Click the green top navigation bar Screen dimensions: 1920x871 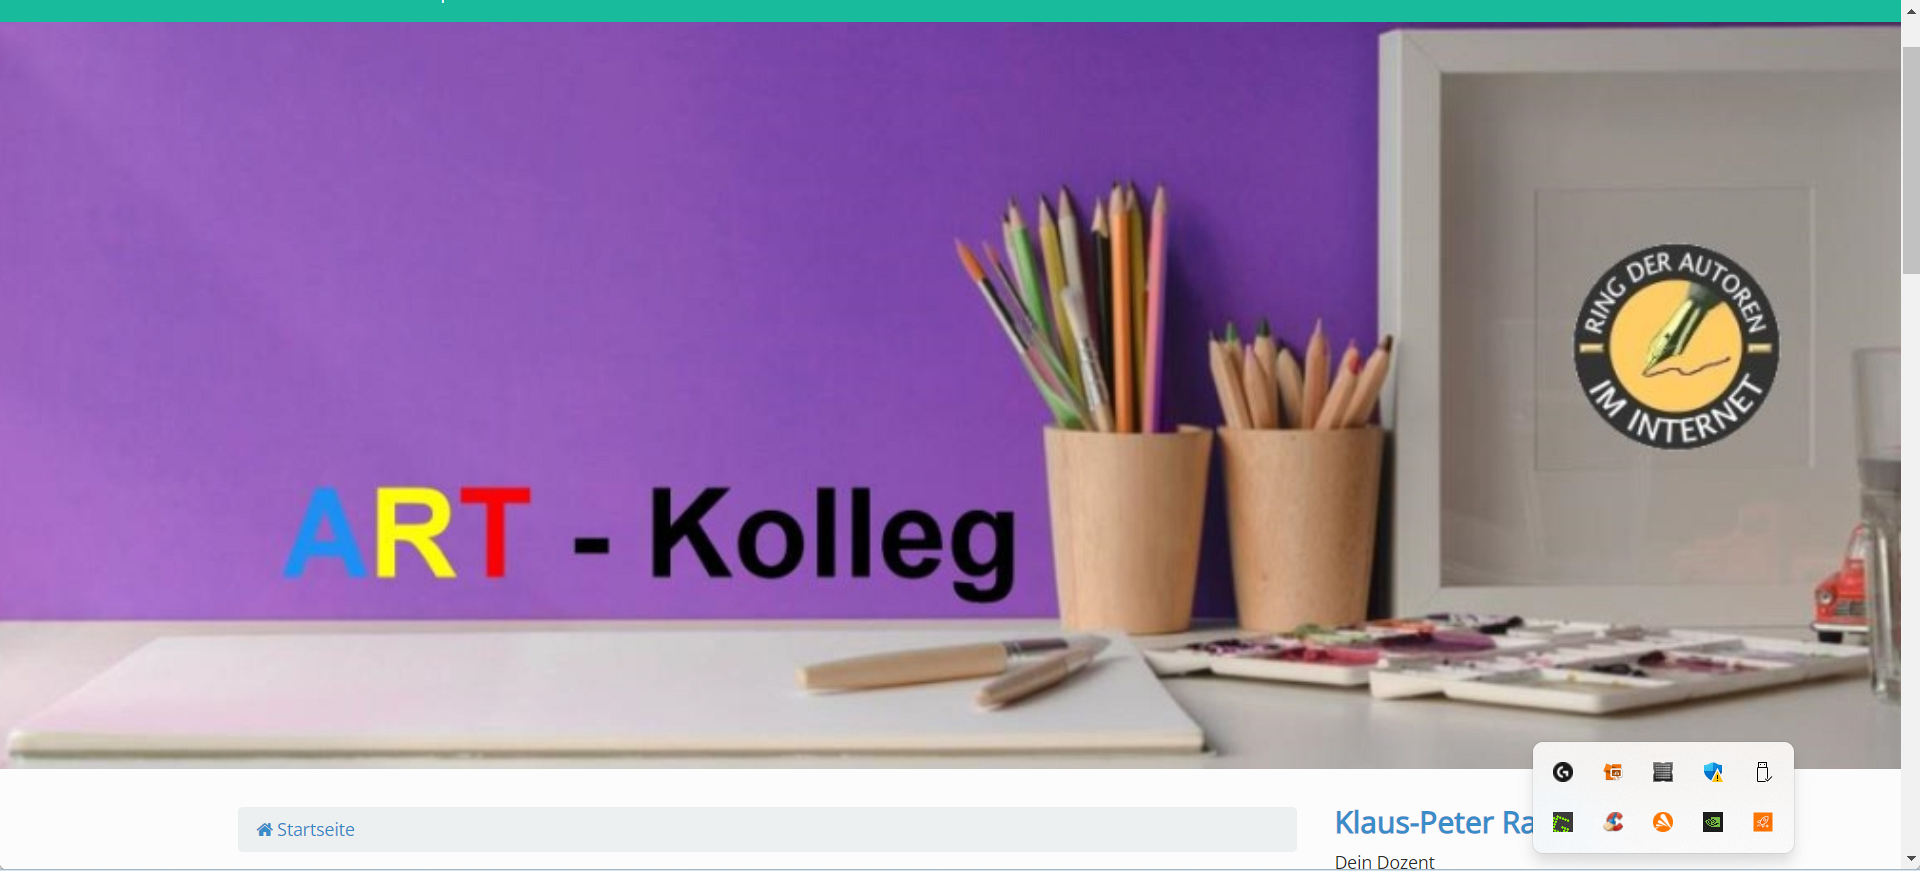[950, 10]
